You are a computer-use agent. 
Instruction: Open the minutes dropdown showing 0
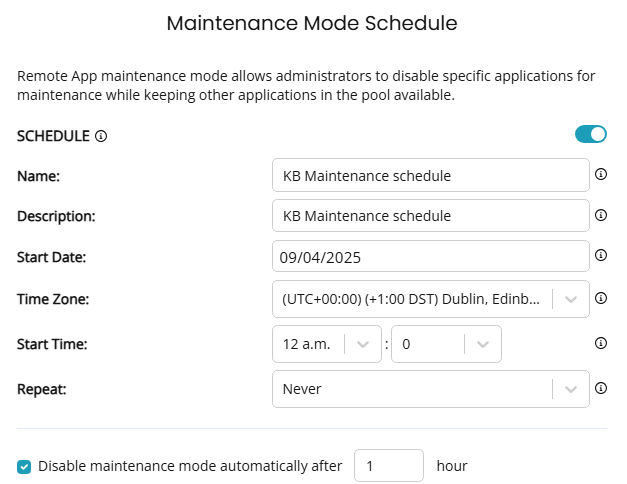click(446, 344)
